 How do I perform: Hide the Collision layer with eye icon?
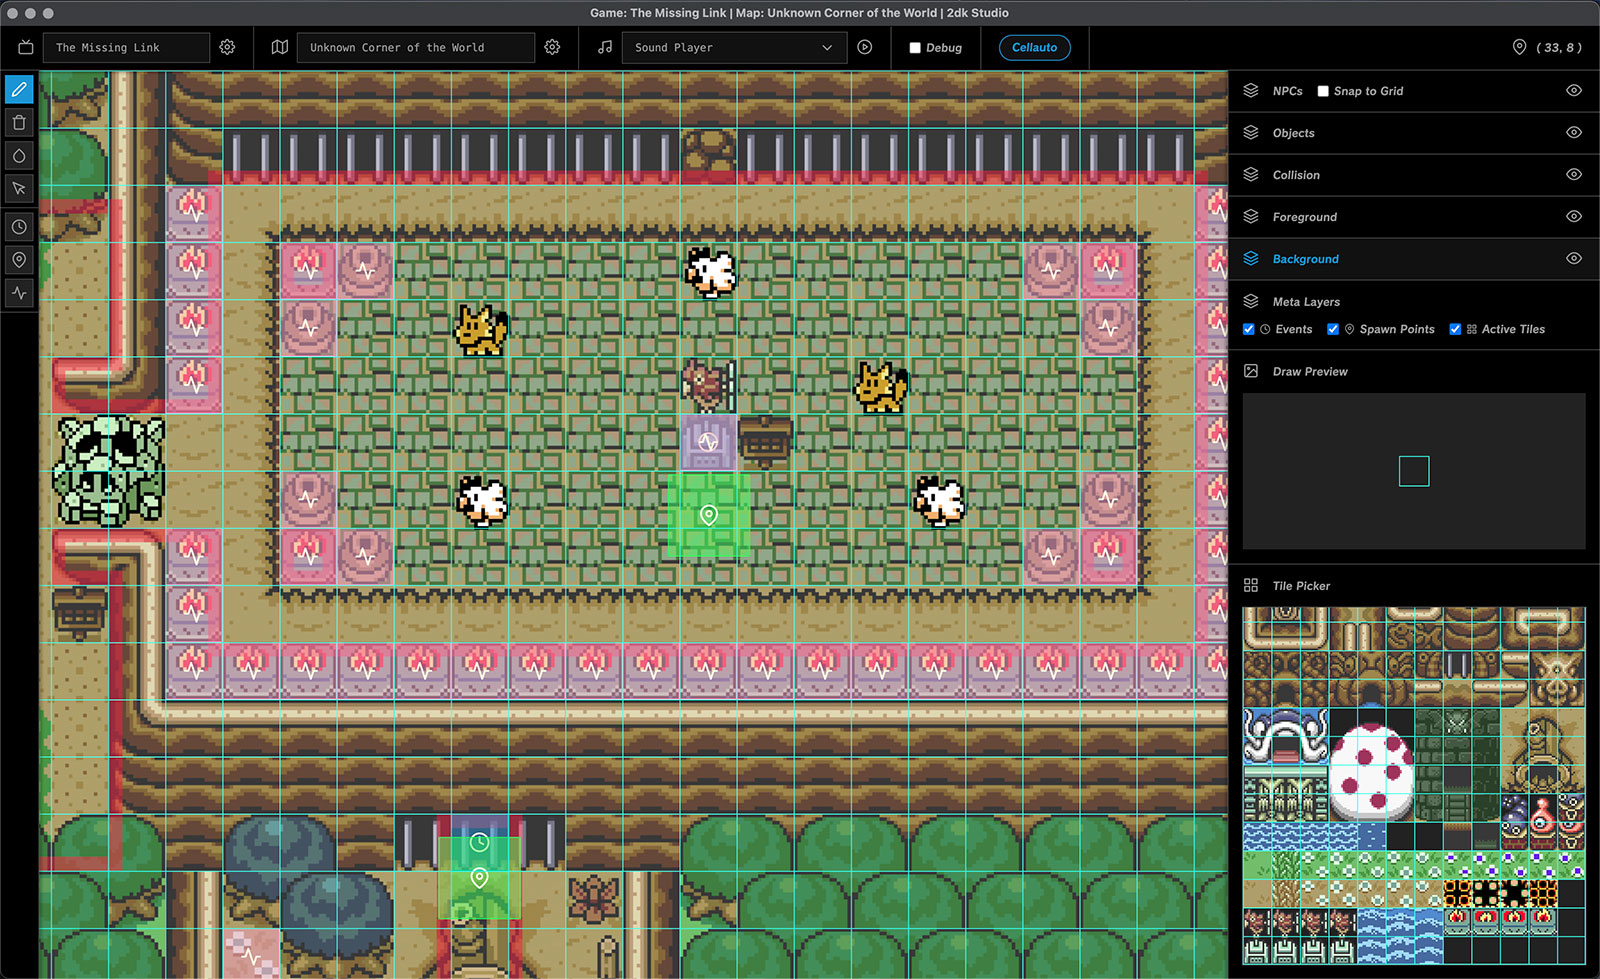(x=1573, y=175)
